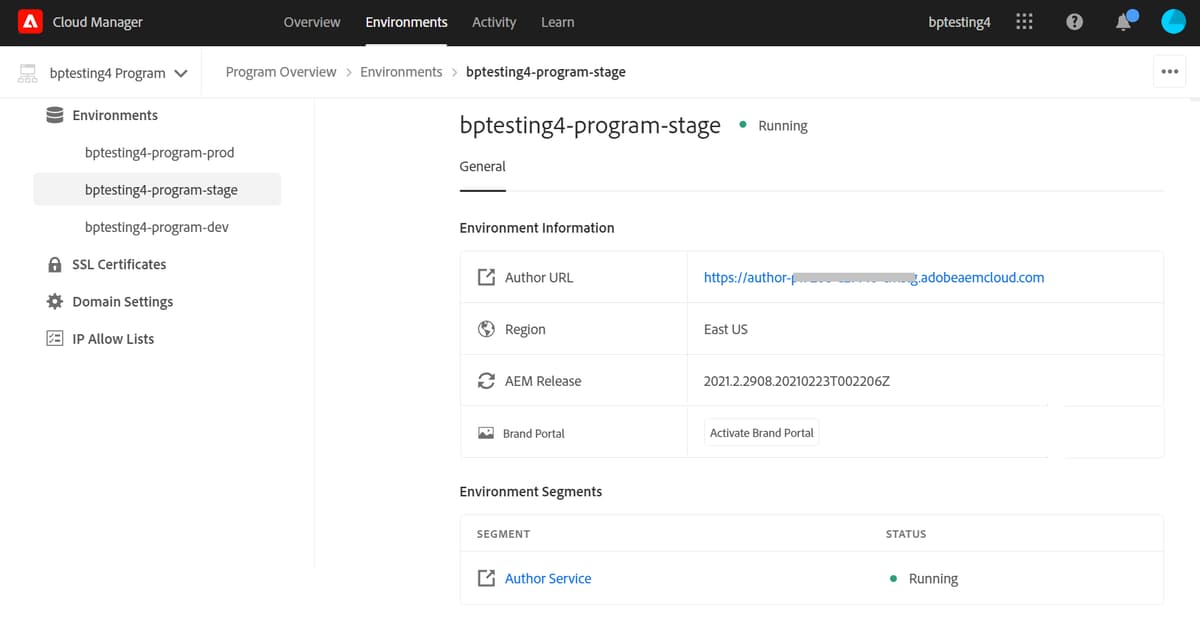Open the bptesting4 organization switcher

point(959,21)
